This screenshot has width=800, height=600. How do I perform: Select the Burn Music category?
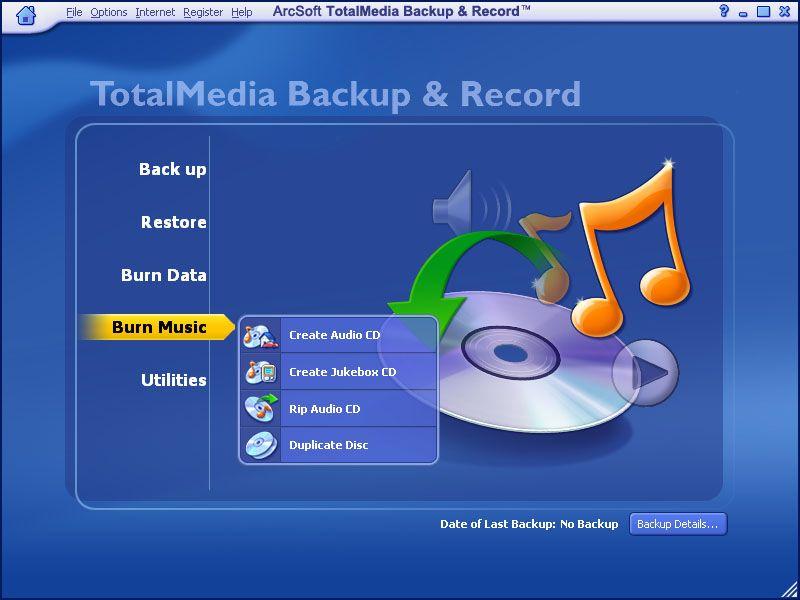point(158,327)
